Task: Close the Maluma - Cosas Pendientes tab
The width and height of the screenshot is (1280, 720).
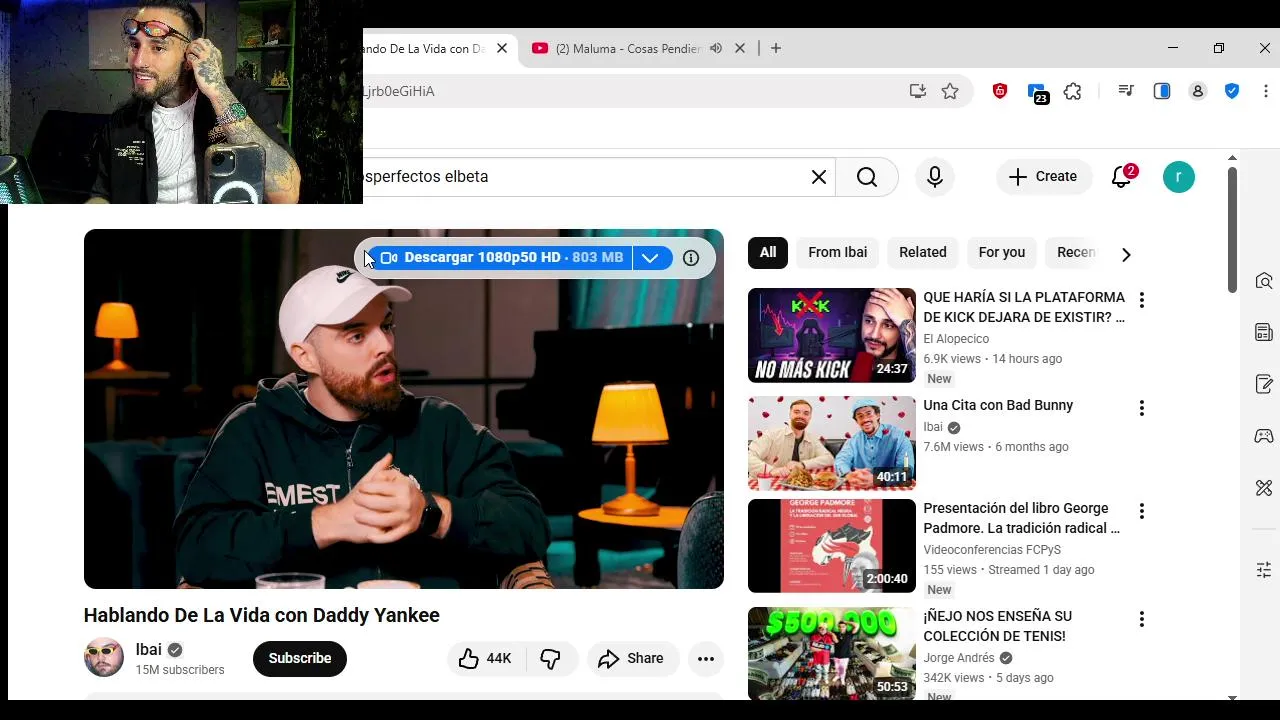Action: (x=740, y=48)
